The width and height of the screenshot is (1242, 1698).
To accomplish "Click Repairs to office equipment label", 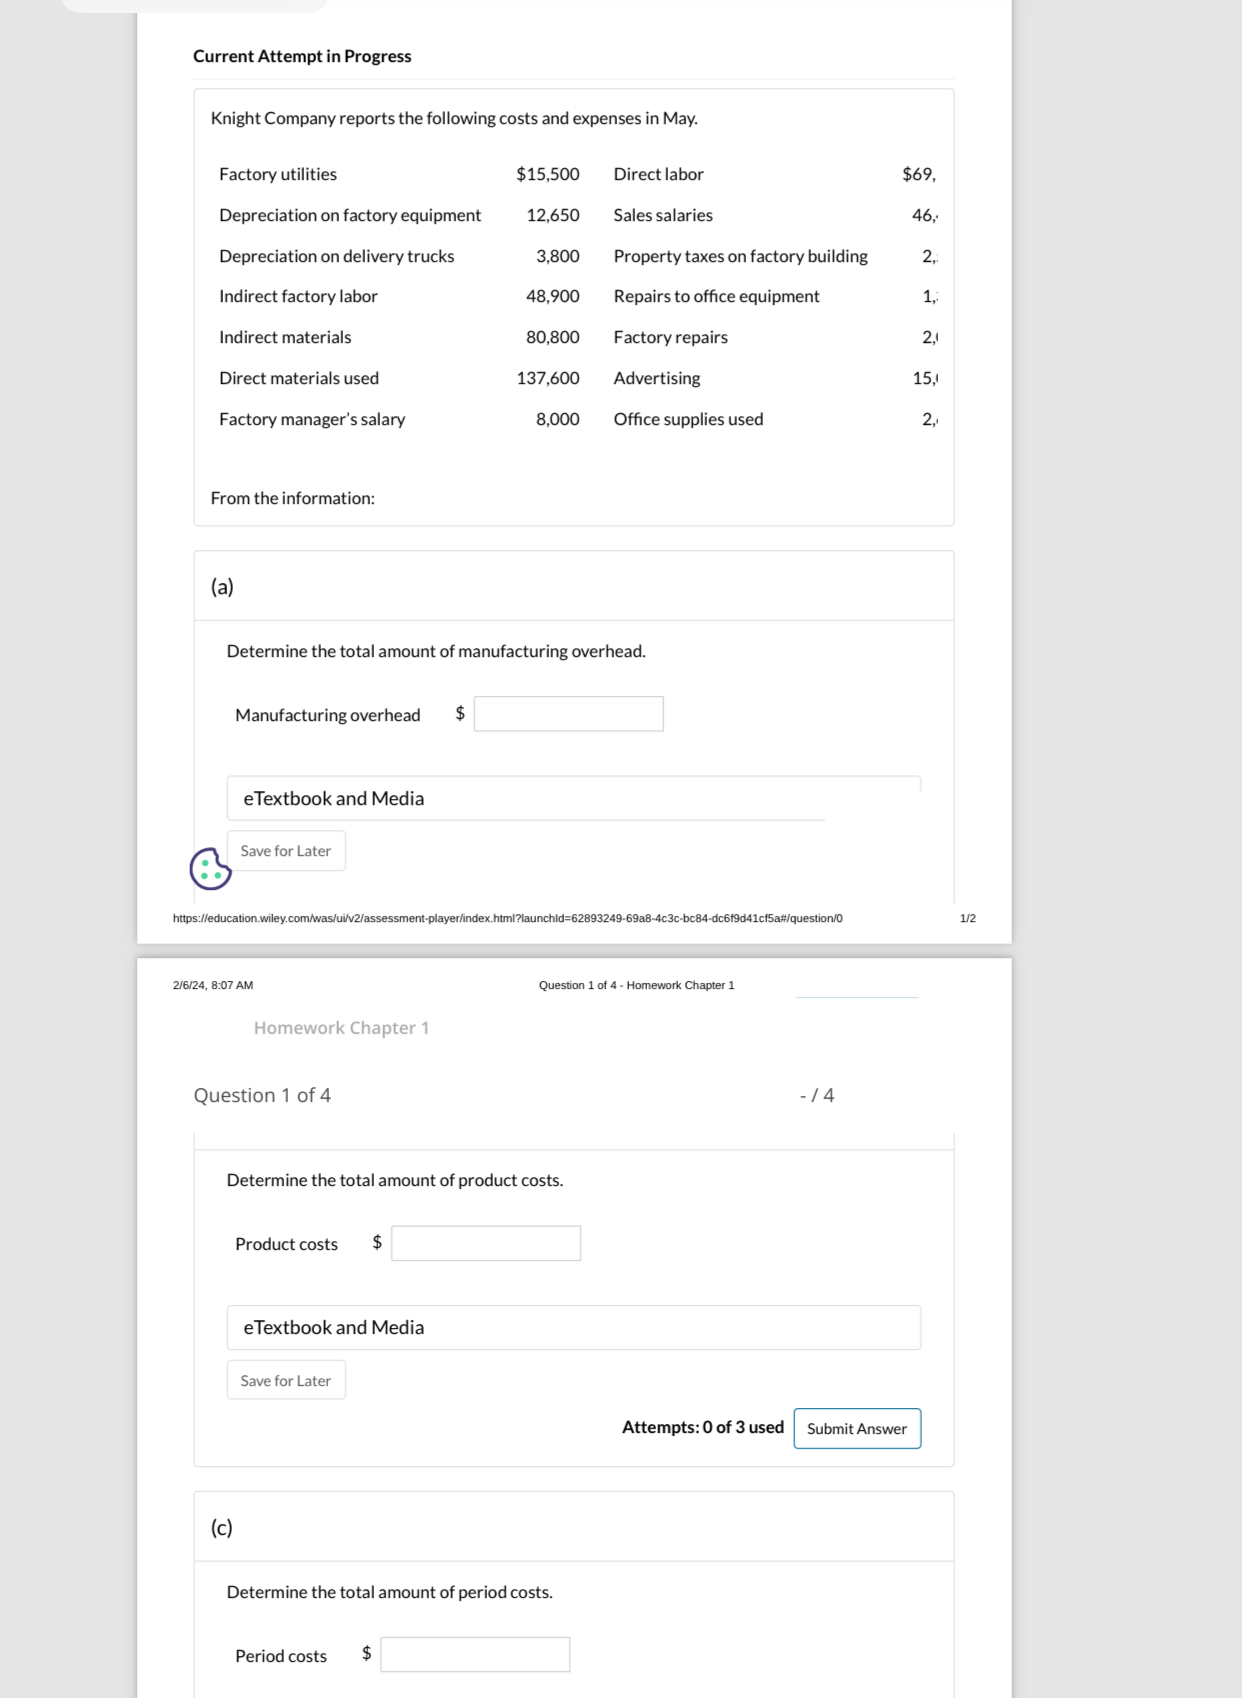I will coord(717,296).
